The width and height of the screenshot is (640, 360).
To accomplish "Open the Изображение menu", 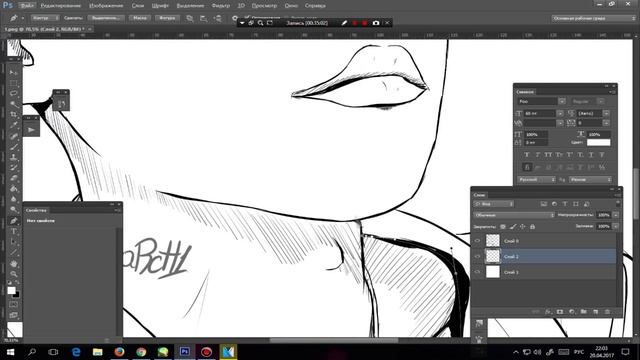I will point(106,6).
